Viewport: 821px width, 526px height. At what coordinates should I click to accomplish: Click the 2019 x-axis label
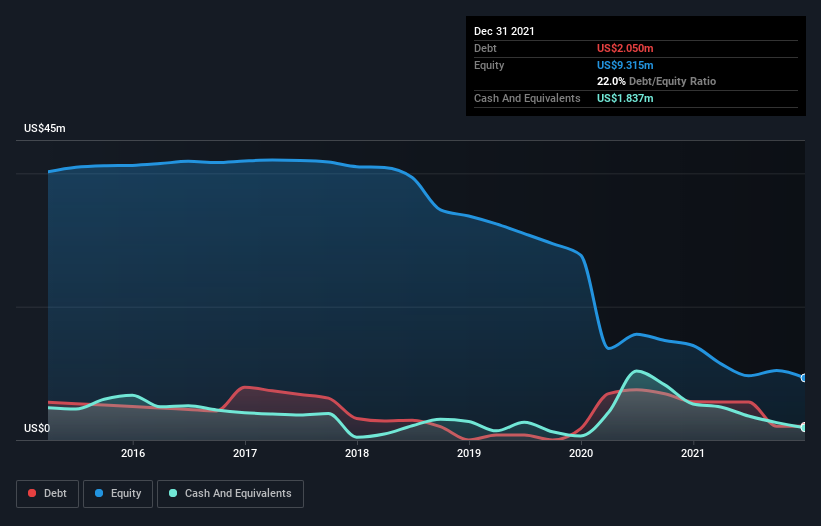[469, 453]
